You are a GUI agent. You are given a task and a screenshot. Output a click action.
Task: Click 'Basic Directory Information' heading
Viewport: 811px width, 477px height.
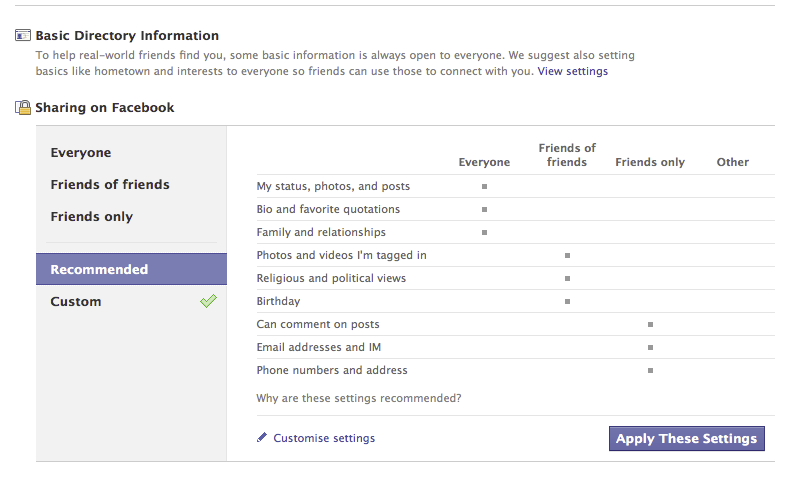[127, 36]
